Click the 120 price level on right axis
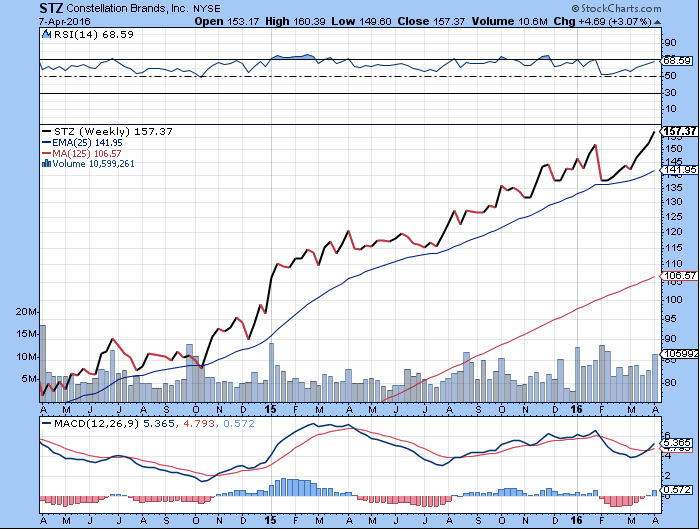 (x=674, y=231)
